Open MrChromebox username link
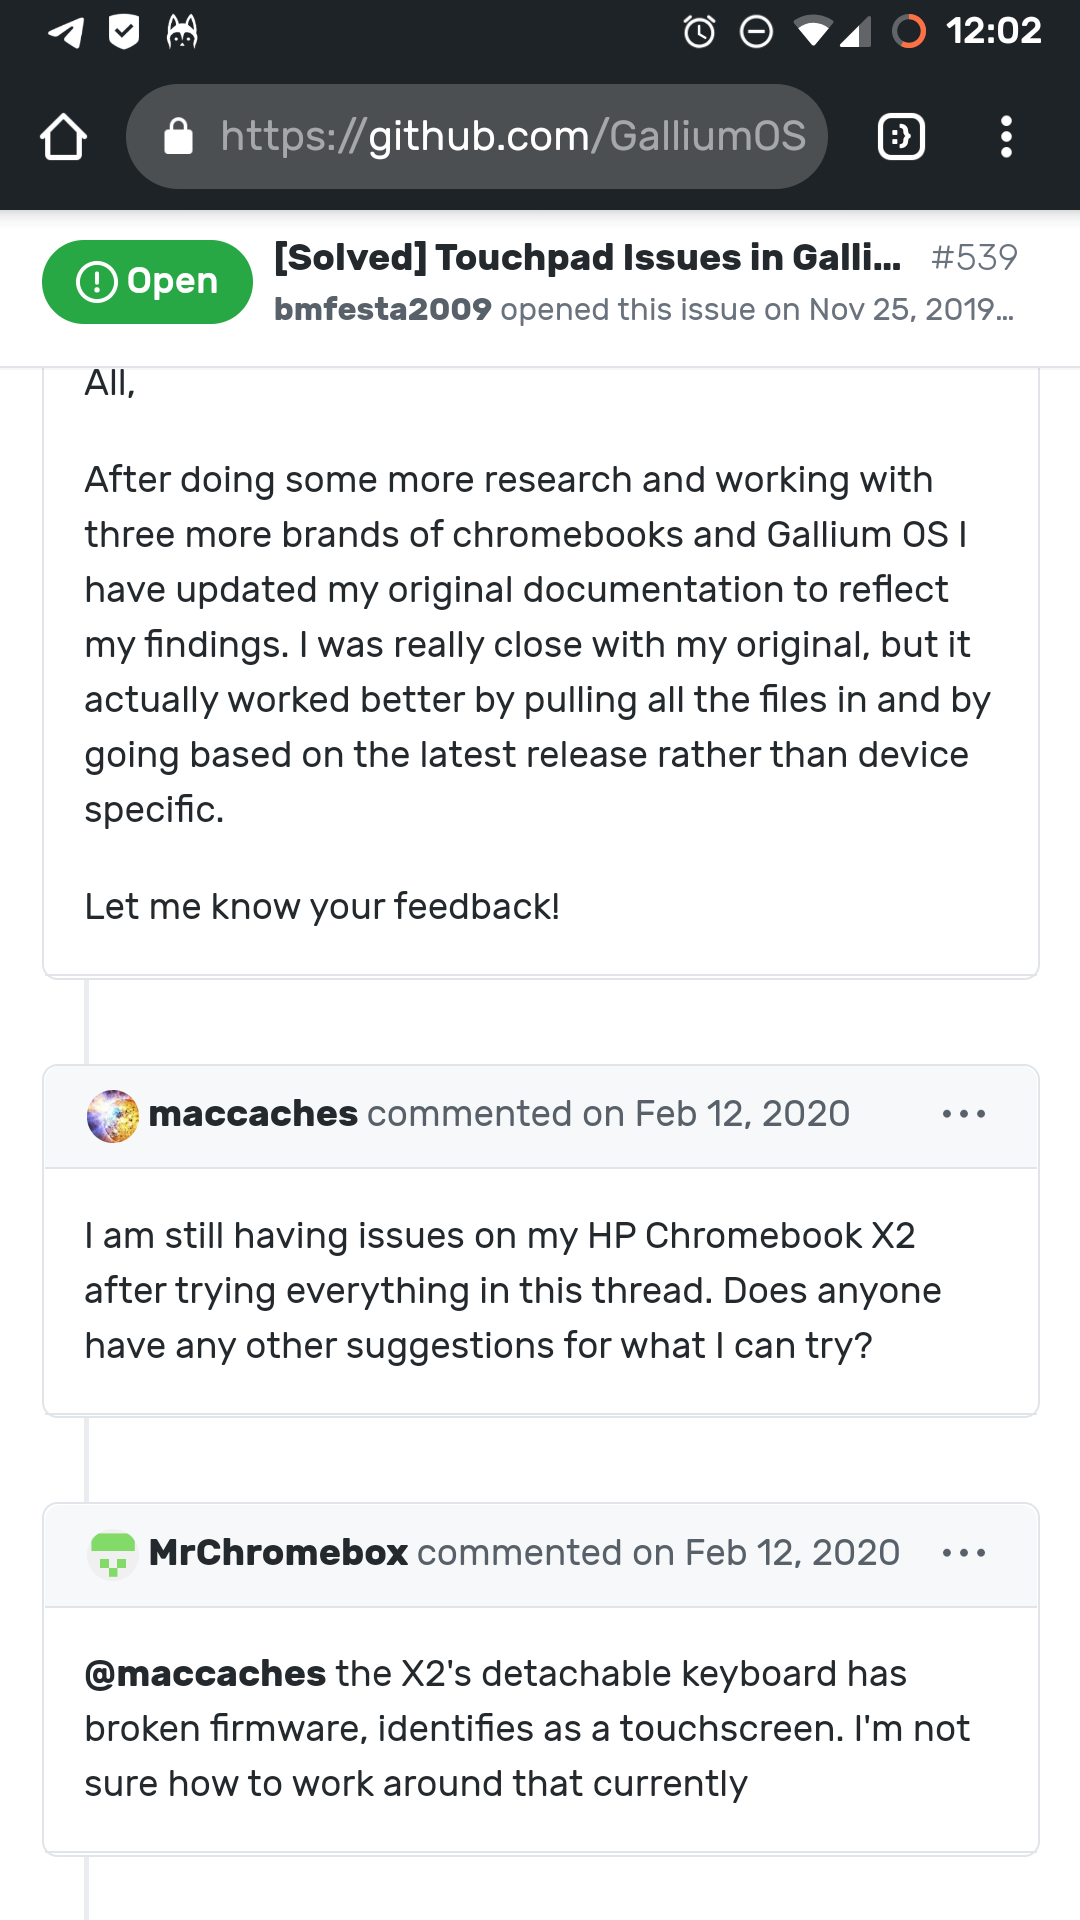 click(278, 1553)
